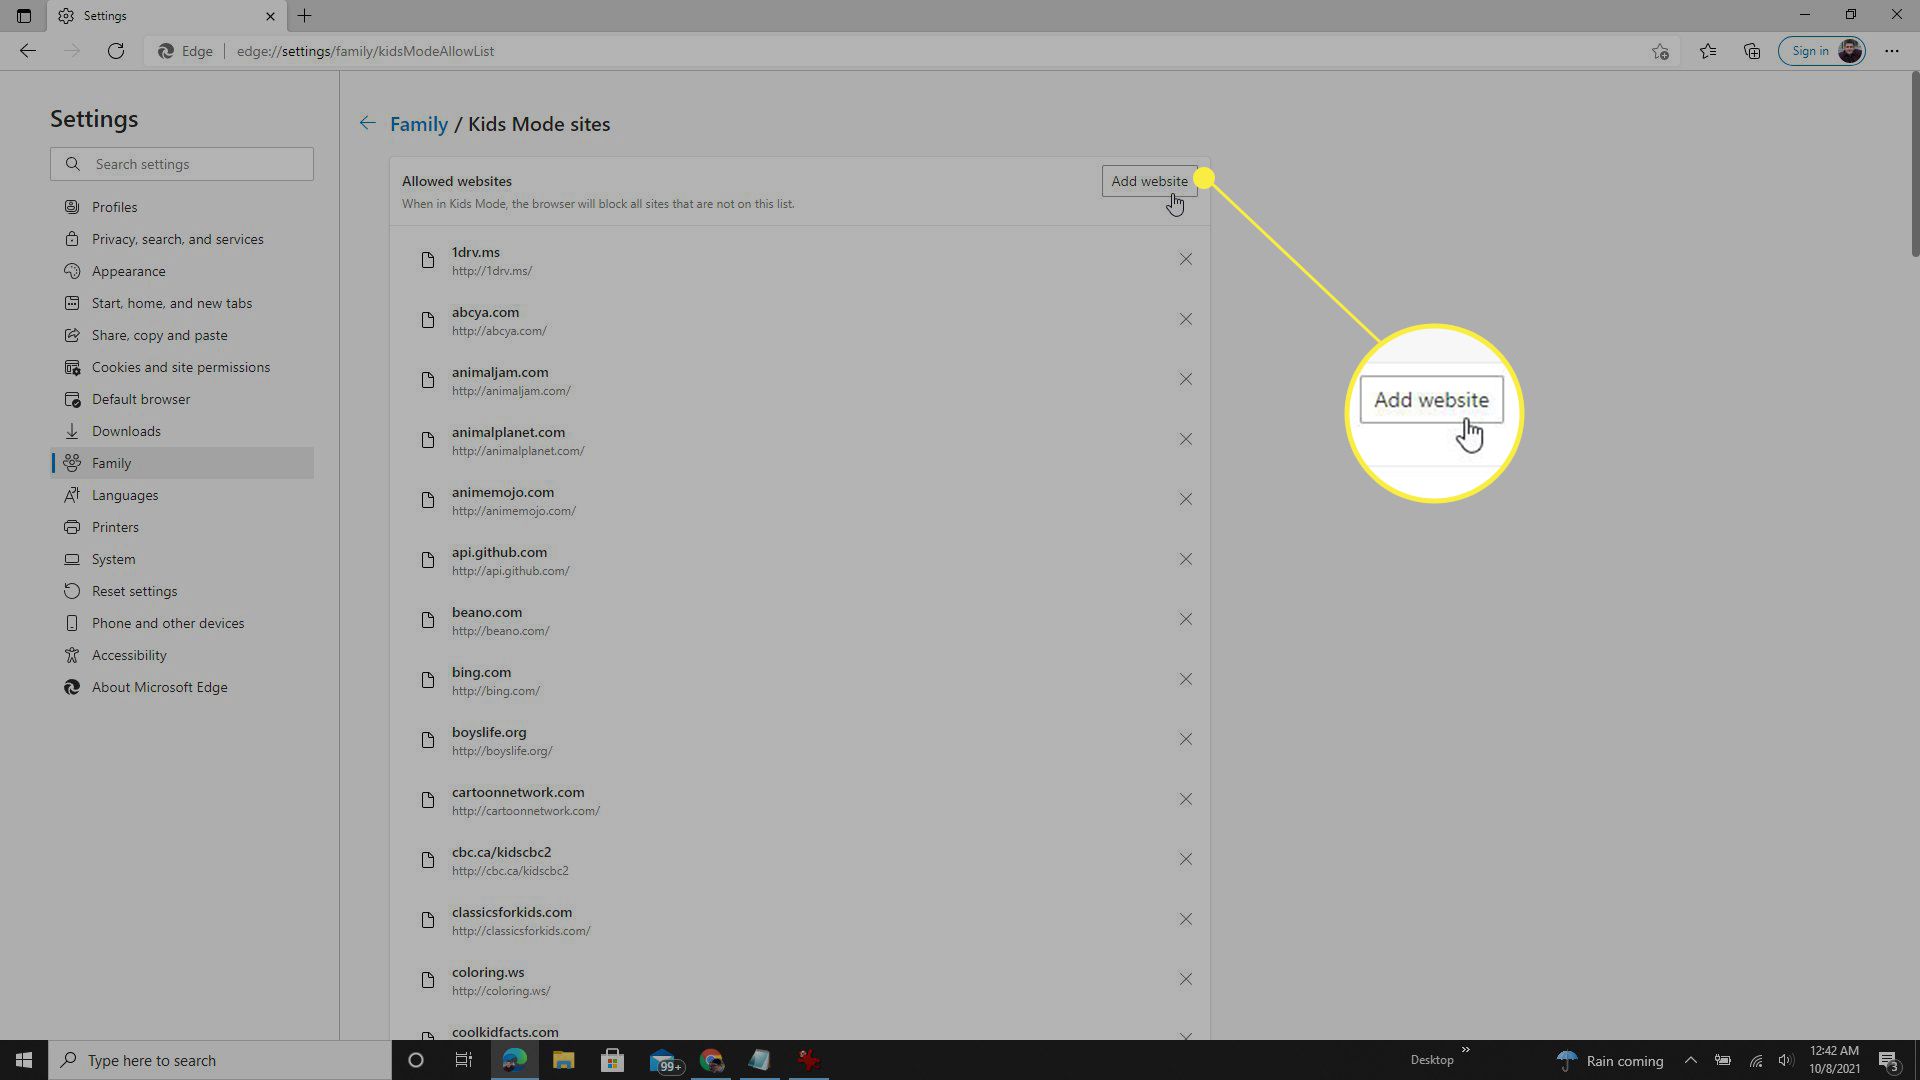The width and height of the screenshot is (1920, 1080).
Task: Open Phone and other devices
Action: 182,623
